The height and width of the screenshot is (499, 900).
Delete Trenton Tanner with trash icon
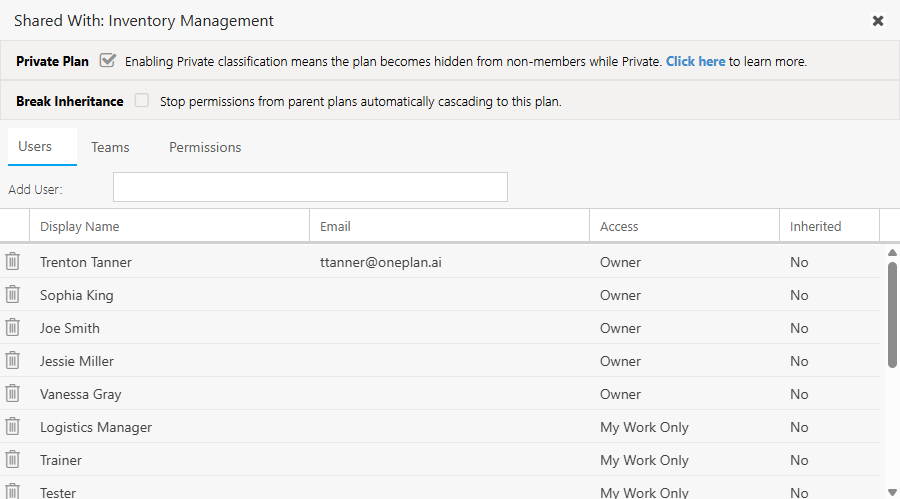pos(13,261)
